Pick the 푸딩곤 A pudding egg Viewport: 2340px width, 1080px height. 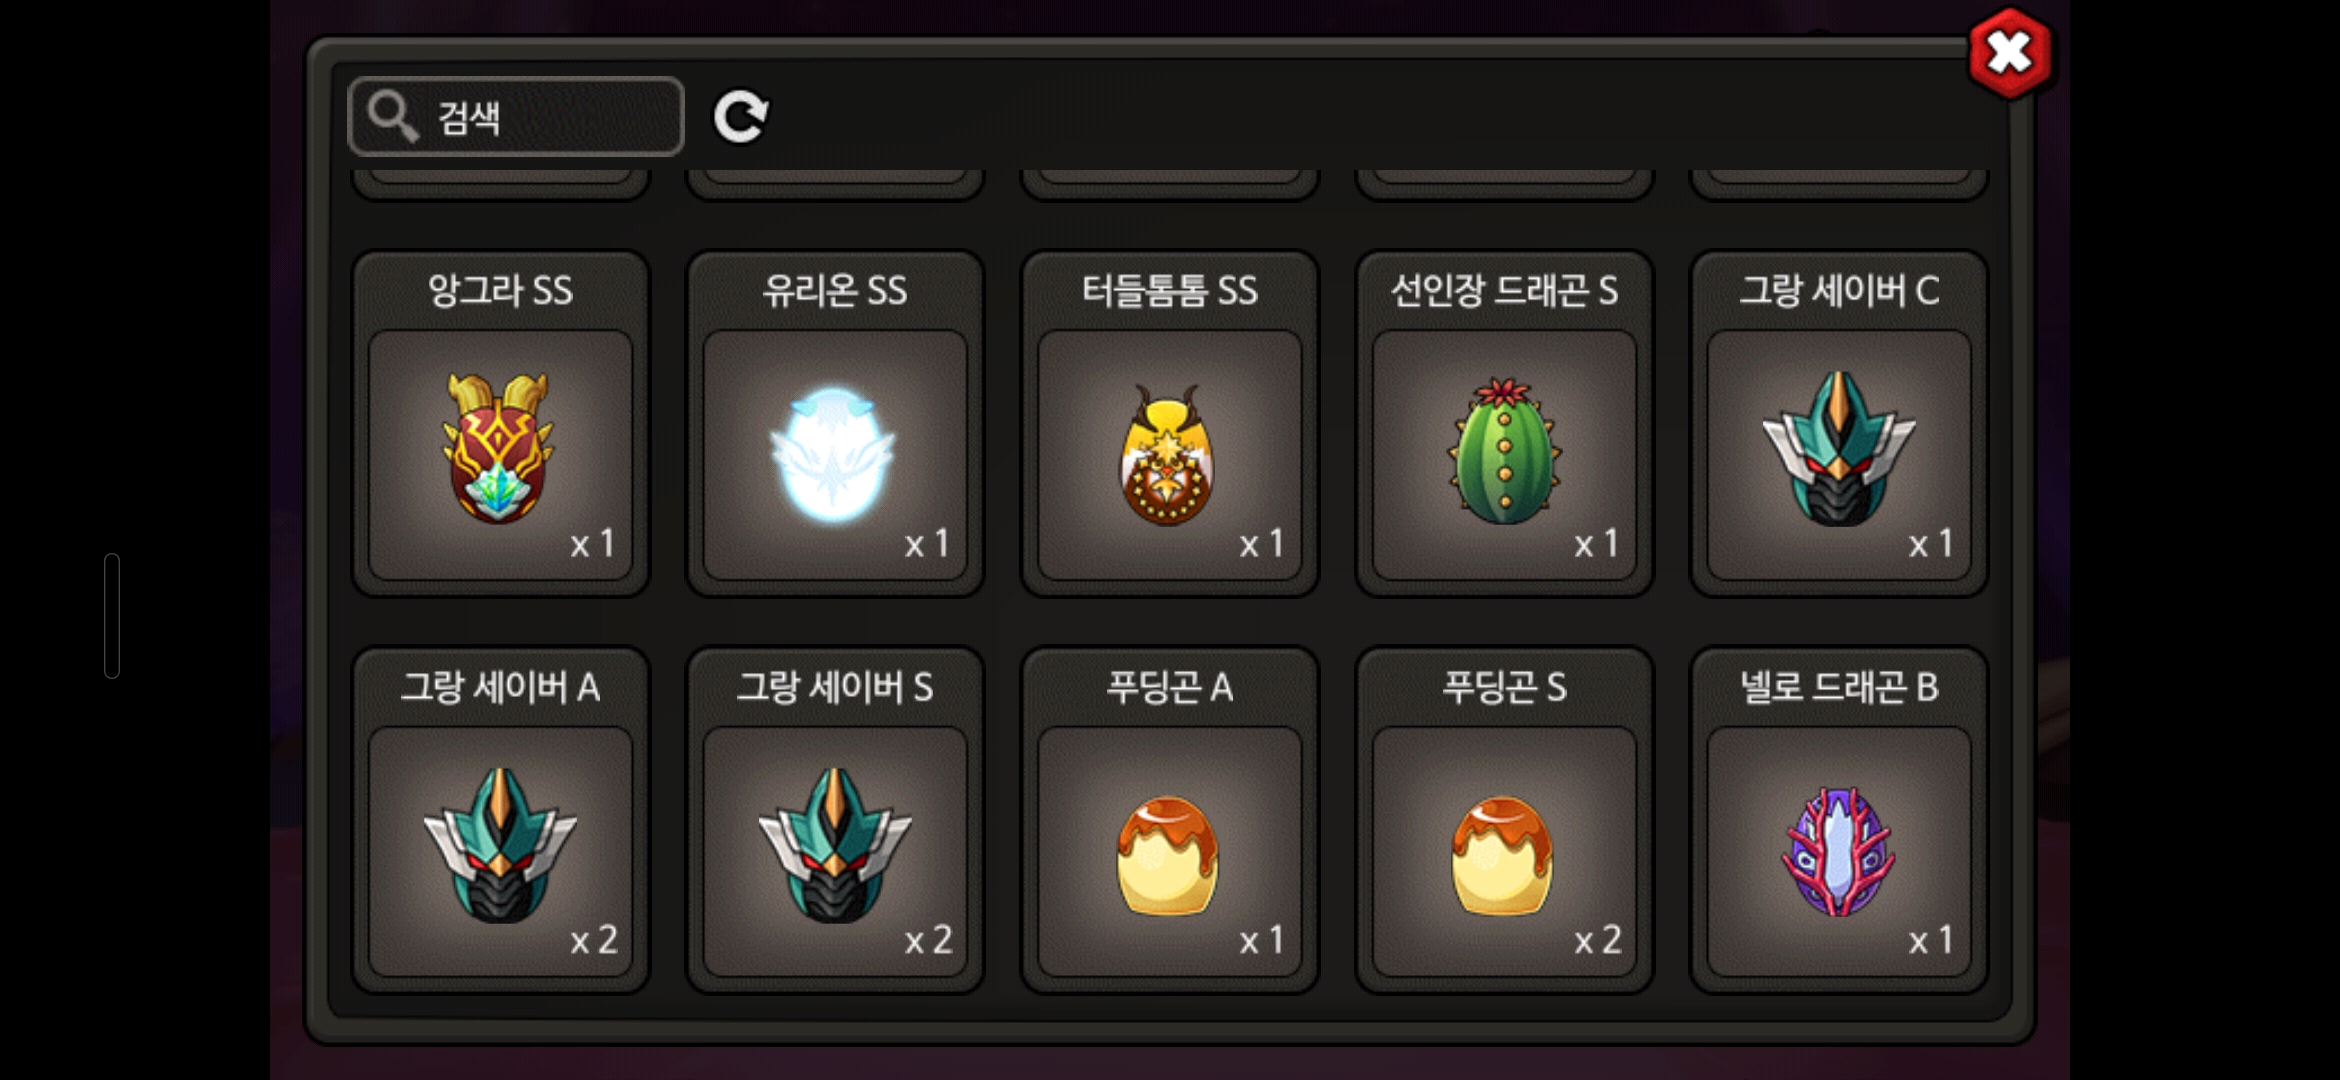point(1169,820)
